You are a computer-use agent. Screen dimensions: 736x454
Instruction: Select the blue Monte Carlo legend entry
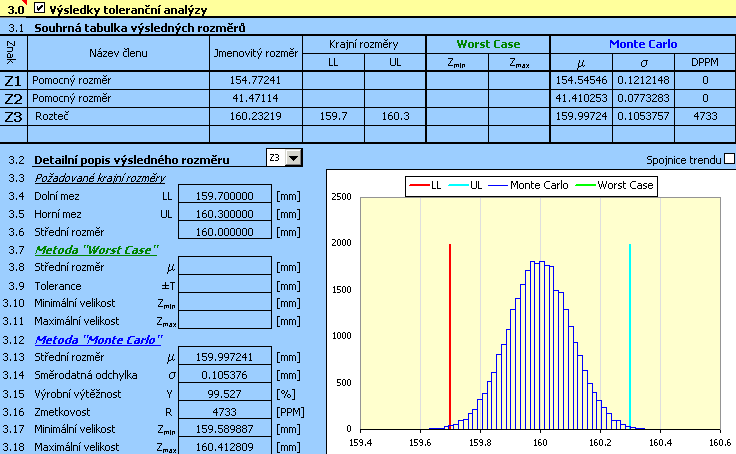tap(528, 185)
